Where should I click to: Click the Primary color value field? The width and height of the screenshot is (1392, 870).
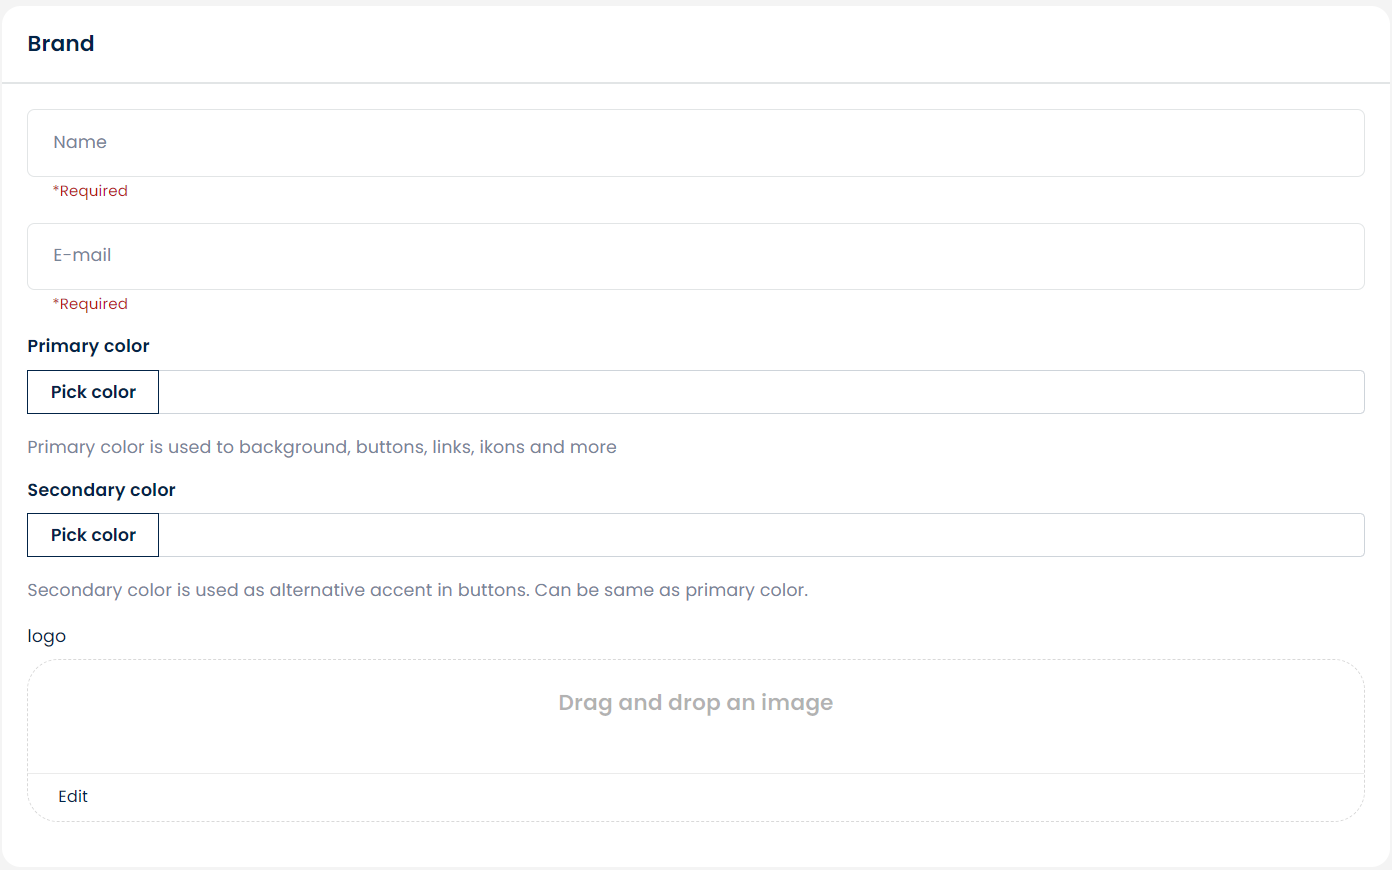[x=761, y=392]
